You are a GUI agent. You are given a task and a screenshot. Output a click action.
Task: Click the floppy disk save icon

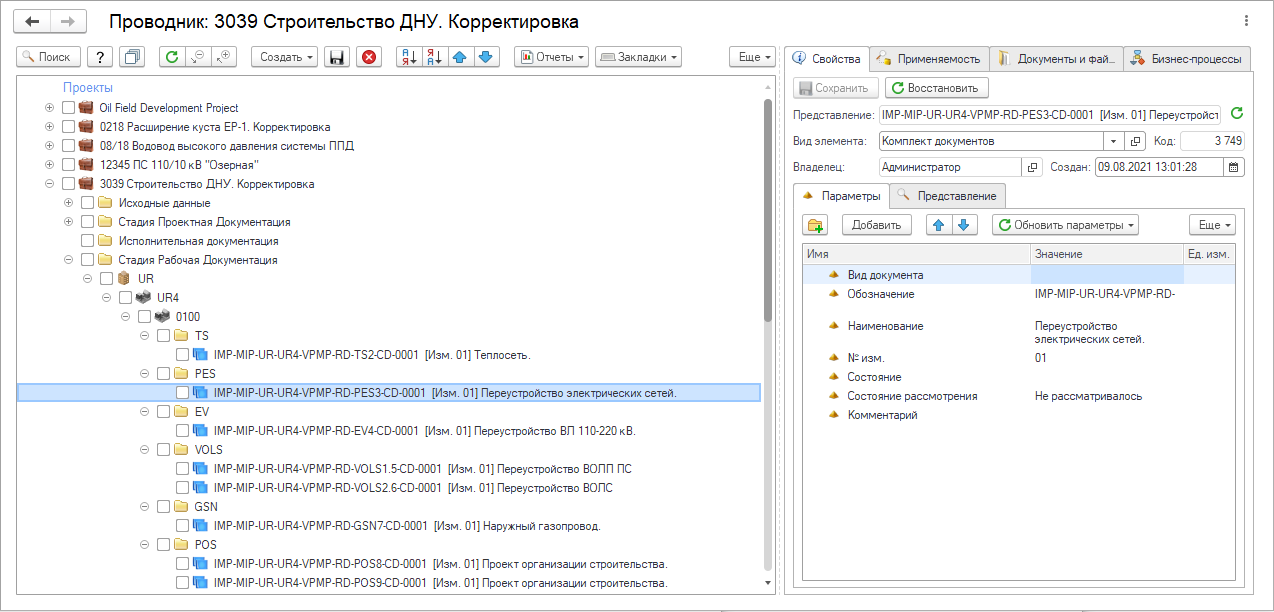click(x=338, y=57)
